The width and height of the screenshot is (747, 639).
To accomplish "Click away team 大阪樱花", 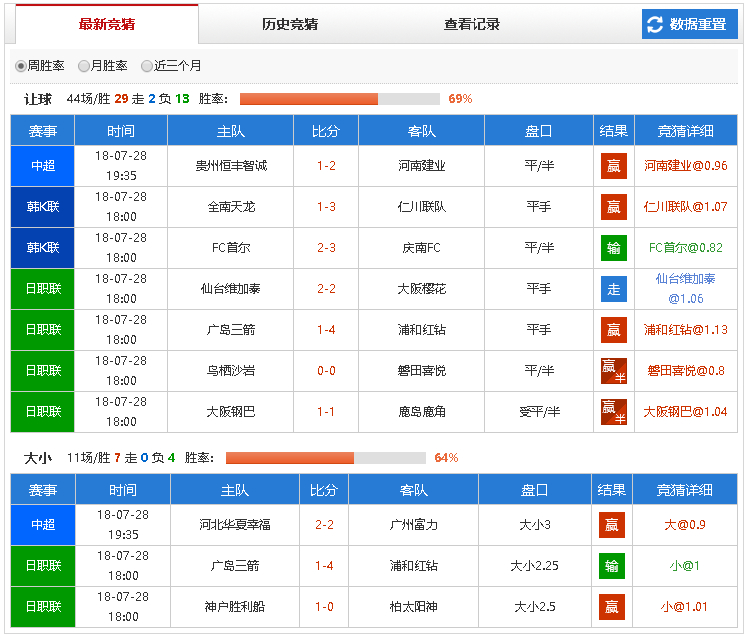I will pyautogui.click(x=422, y=289).
